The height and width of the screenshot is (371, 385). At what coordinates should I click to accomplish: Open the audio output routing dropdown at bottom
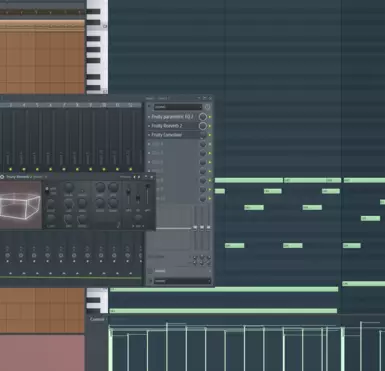[183, 281]
